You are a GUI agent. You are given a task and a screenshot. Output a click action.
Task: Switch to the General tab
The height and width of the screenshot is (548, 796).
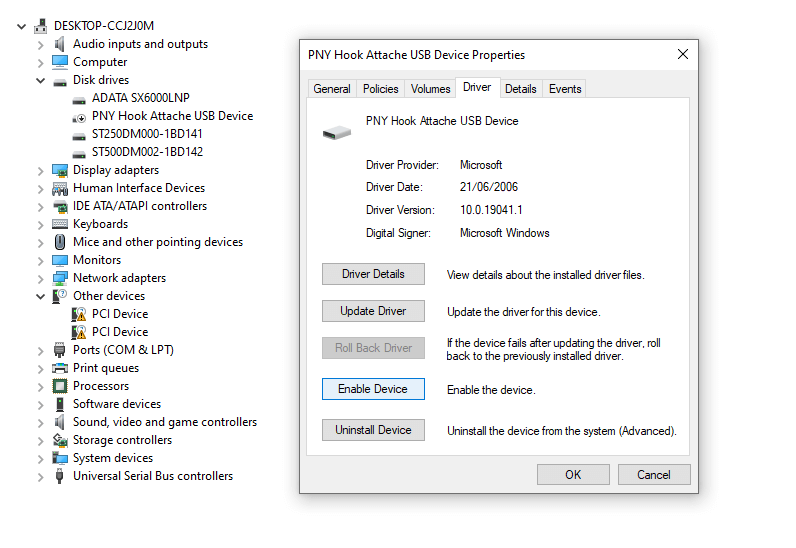pos(331,89)
